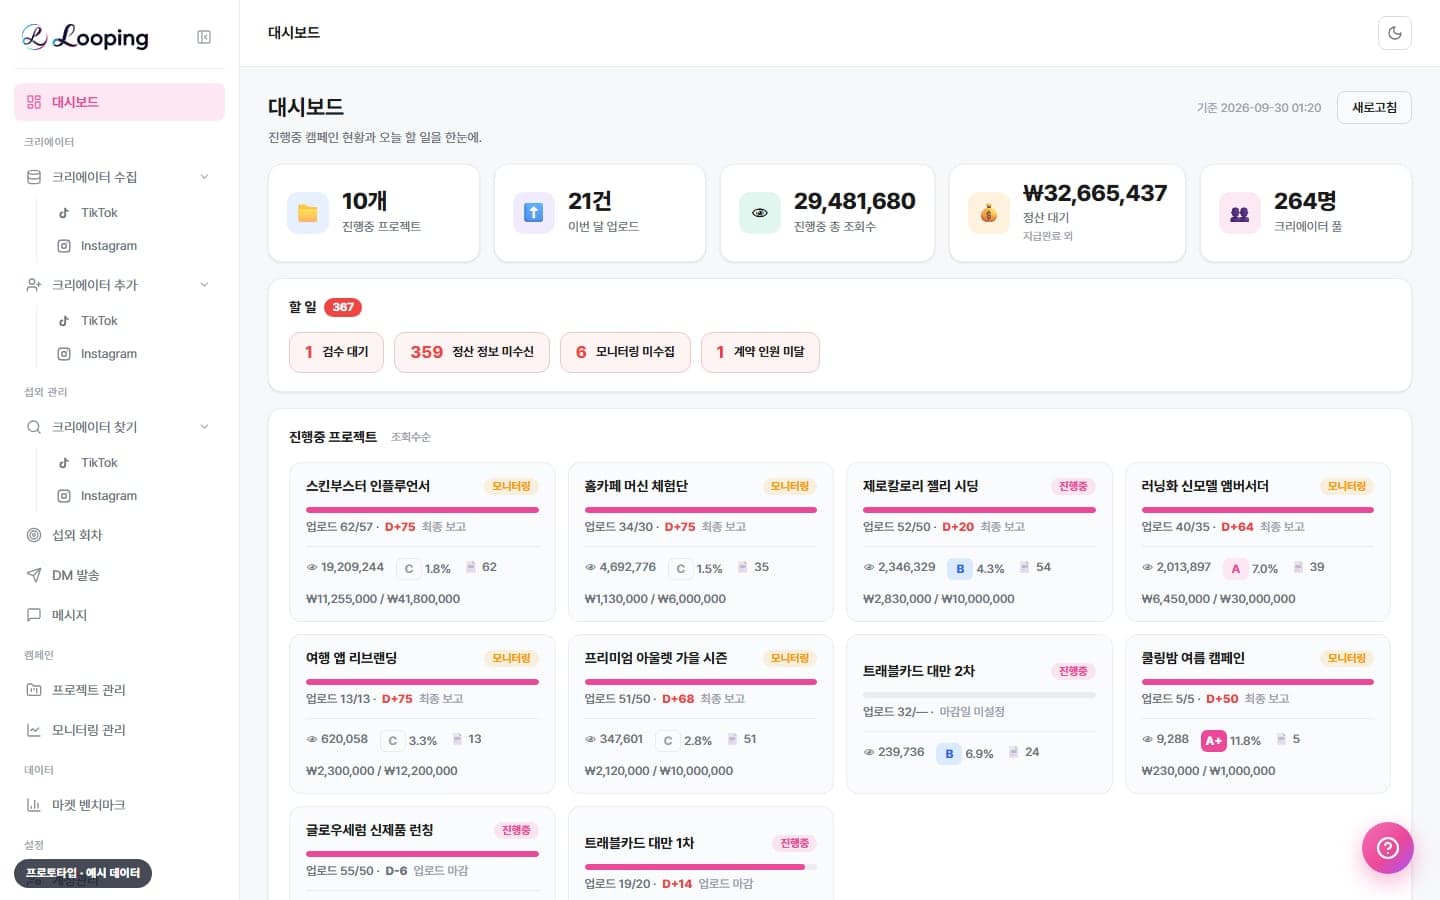Click progress bar of 스킨부스터 인플루언서 project
Image resolution: width=1440 pixels, height=900 pixels.
[422, 510]
